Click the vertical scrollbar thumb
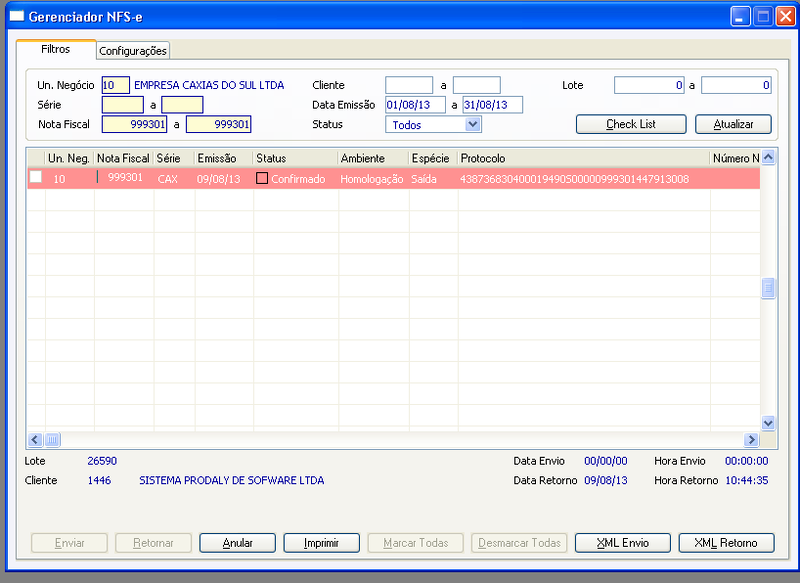Screen dimensions: 800x583 pos(768,288)
